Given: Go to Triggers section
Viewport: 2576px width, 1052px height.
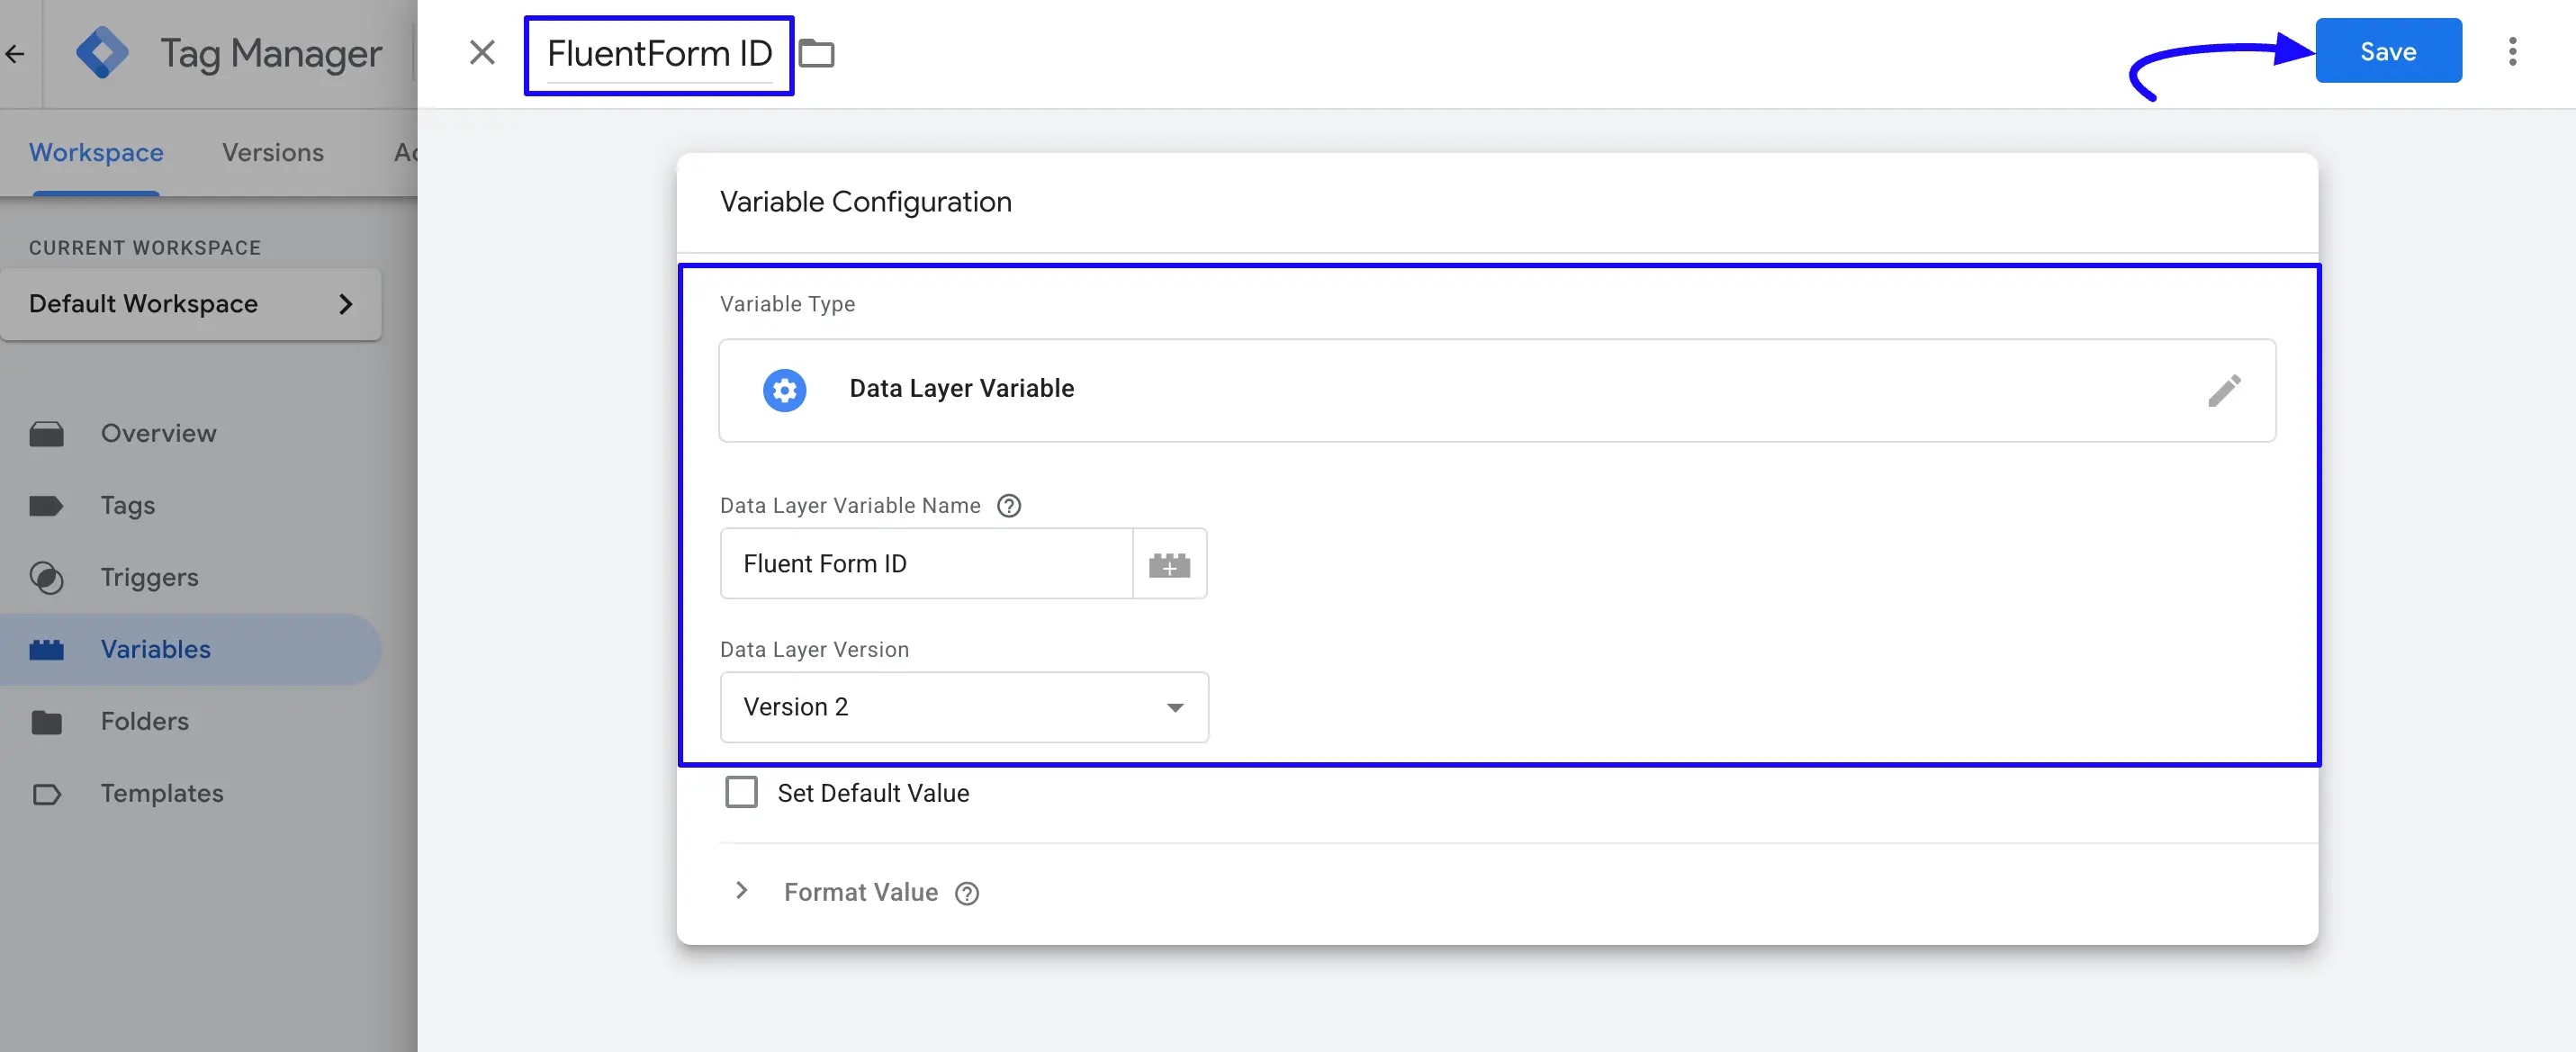Looking at the screenshot, I should pos(149,577).
